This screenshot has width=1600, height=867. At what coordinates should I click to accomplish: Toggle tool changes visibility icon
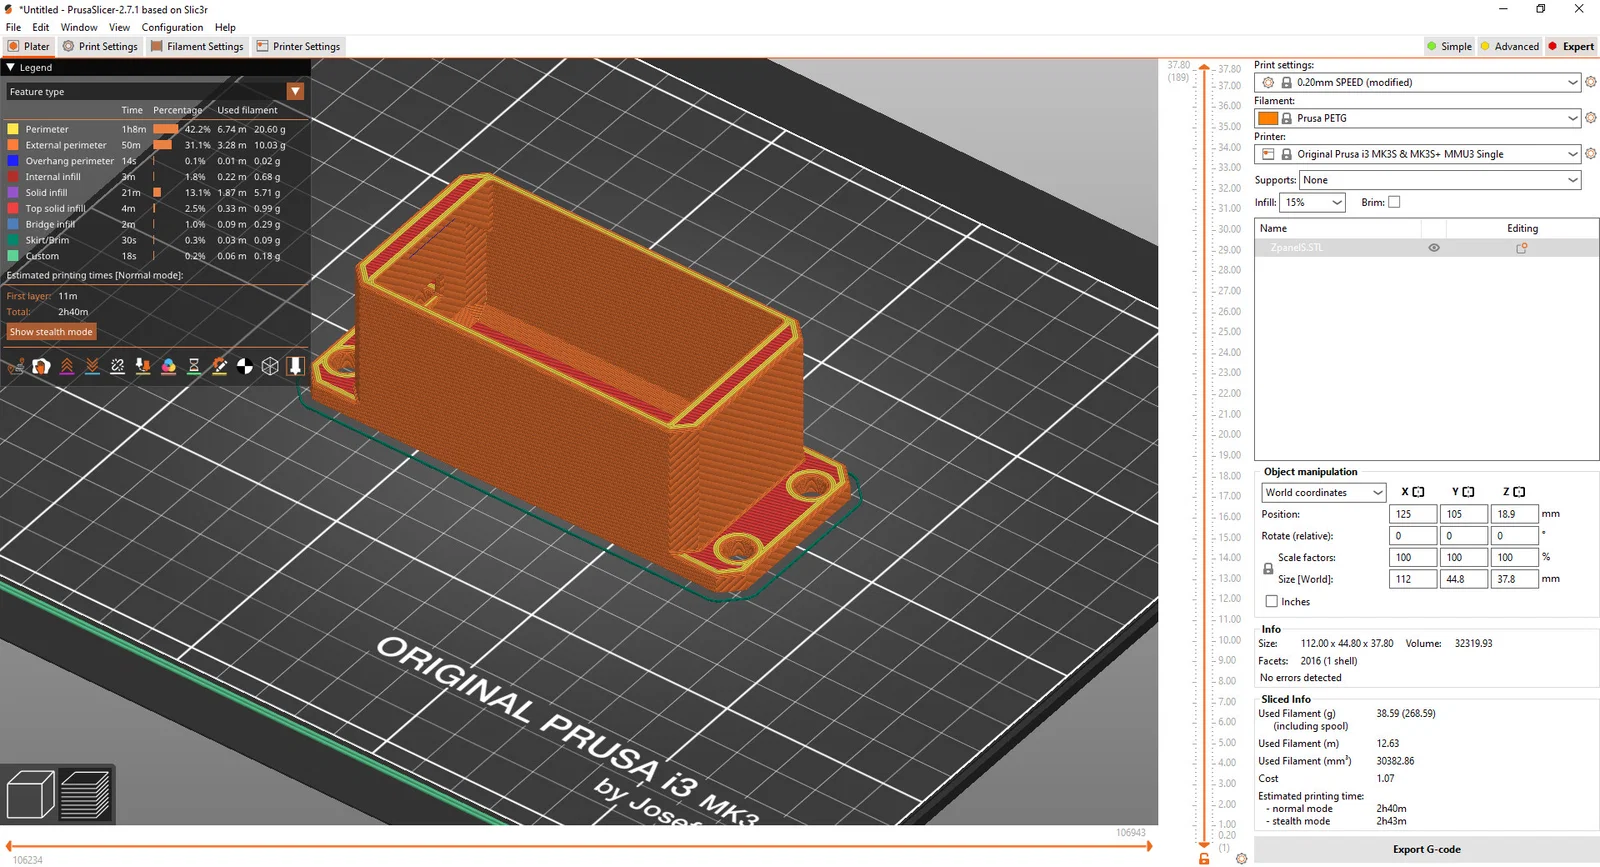[x=143, y=366]
